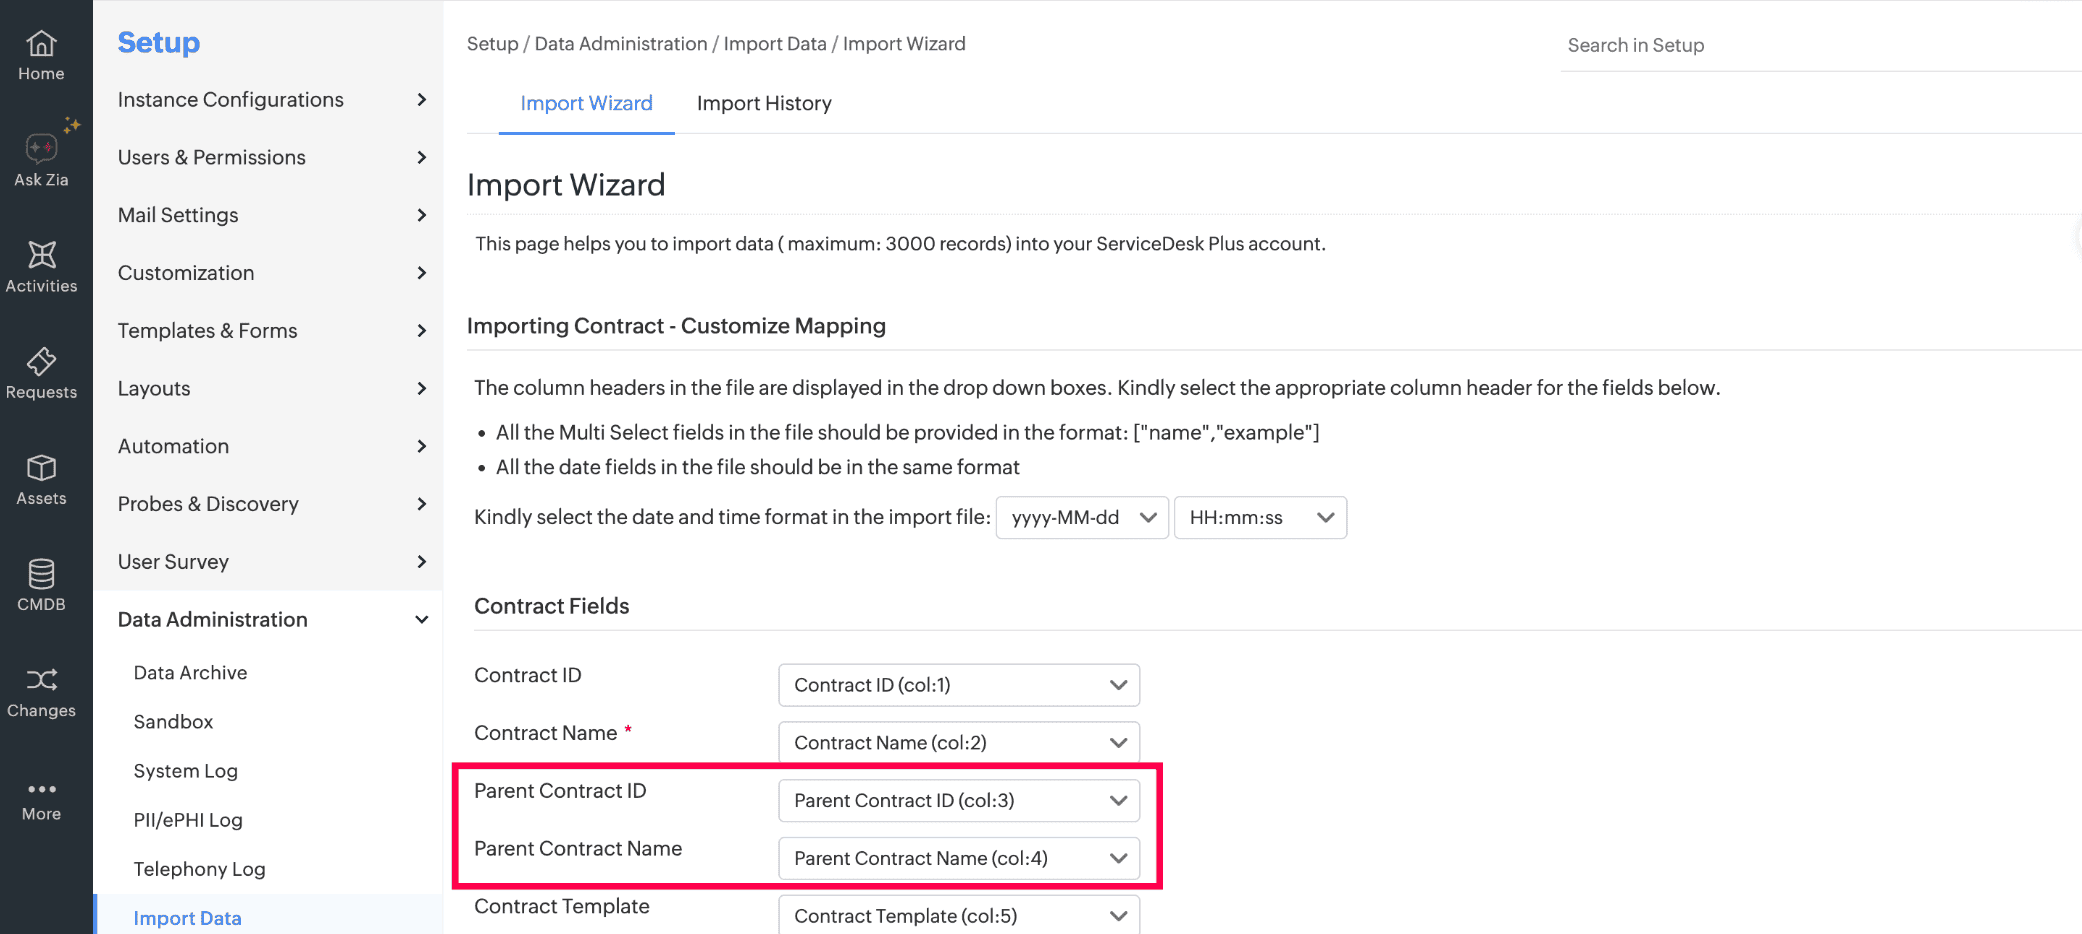Collapse the Data Administration section

pyautogui.click(x=270, y=620)
